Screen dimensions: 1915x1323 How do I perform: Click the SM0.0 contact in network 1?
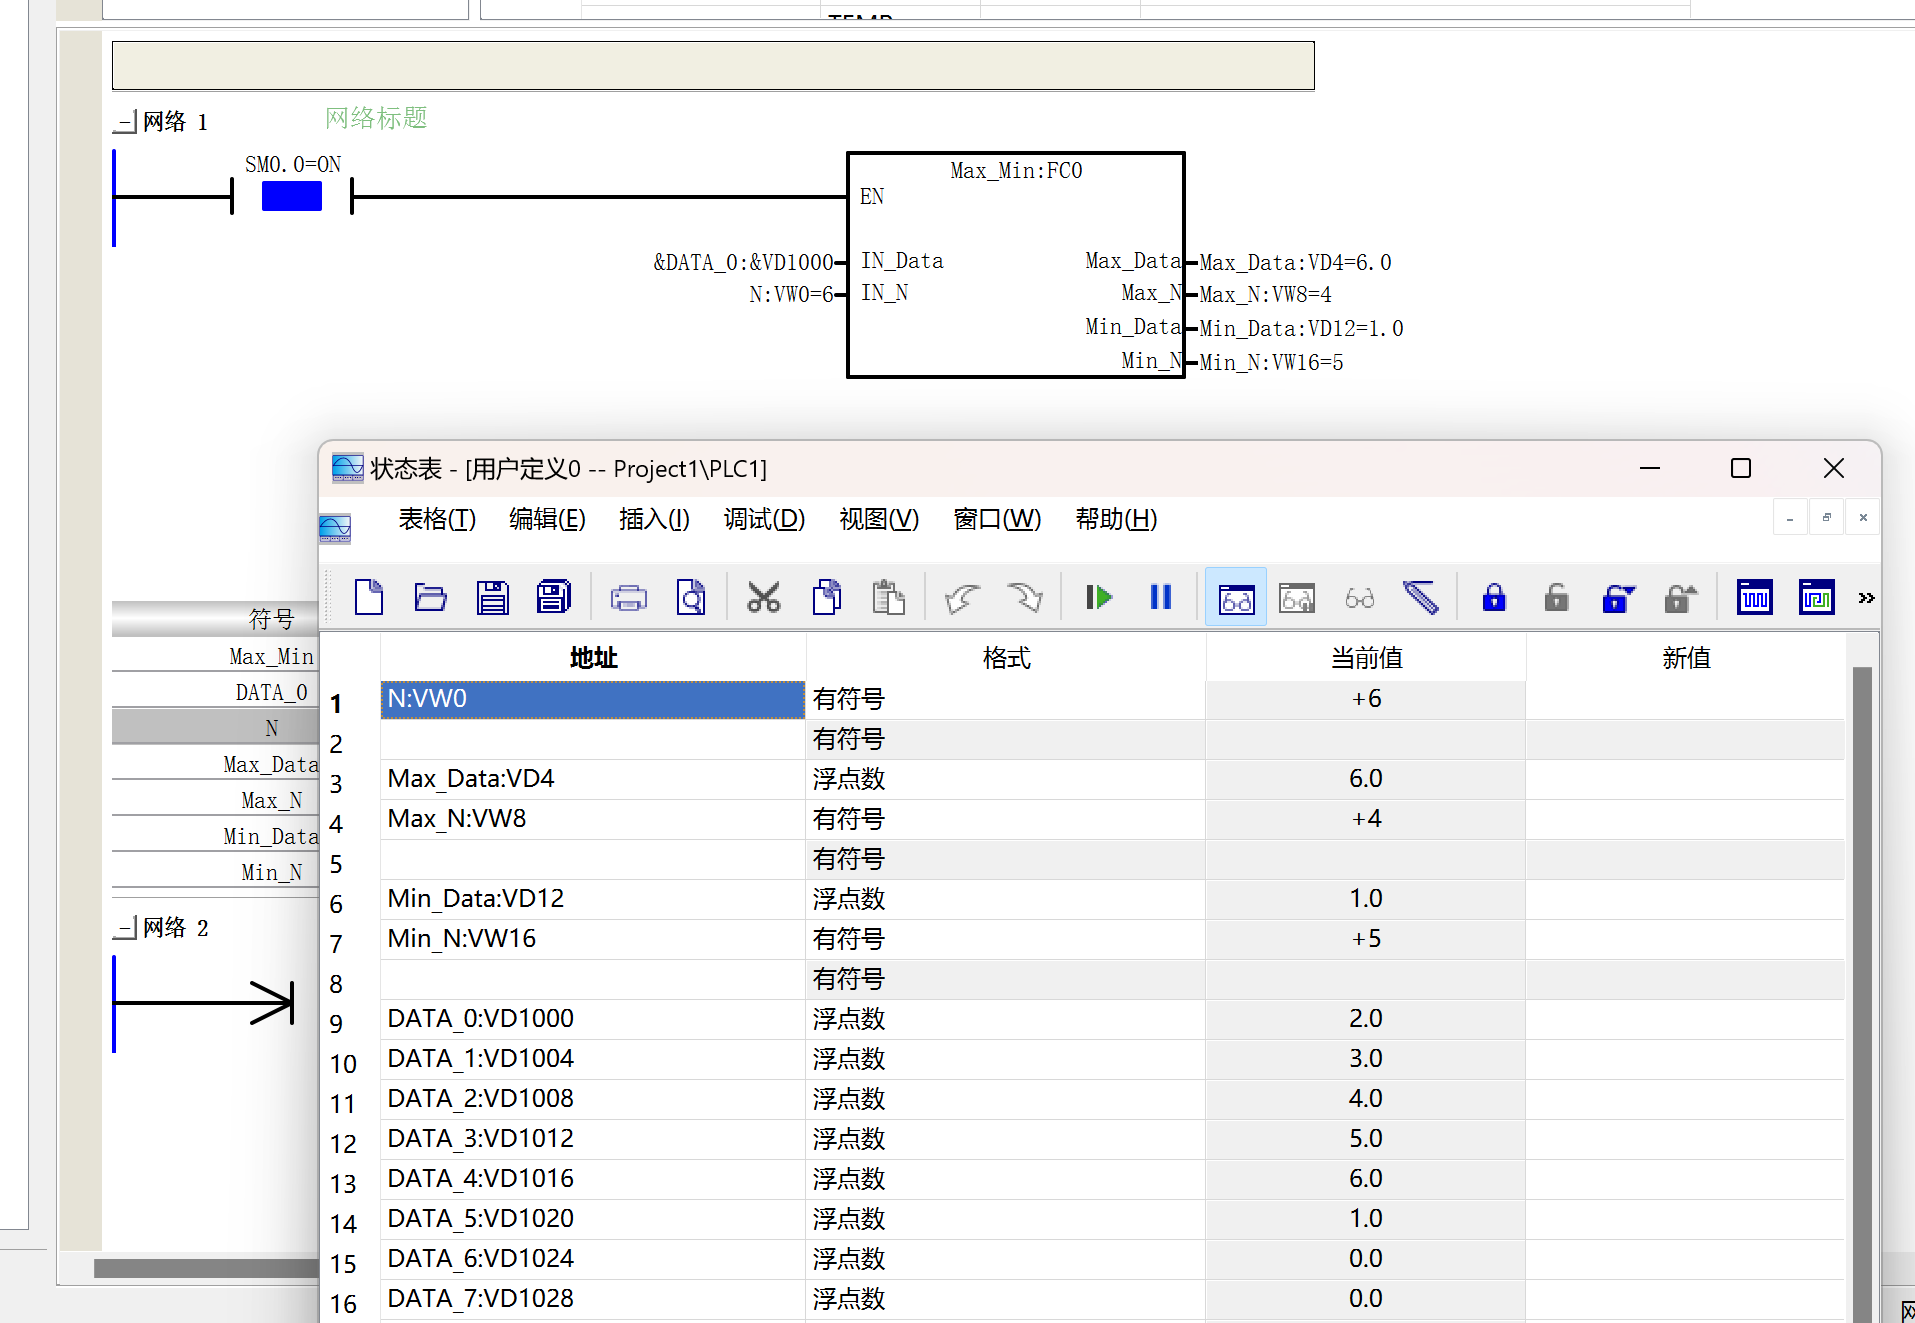pos(292,196)
